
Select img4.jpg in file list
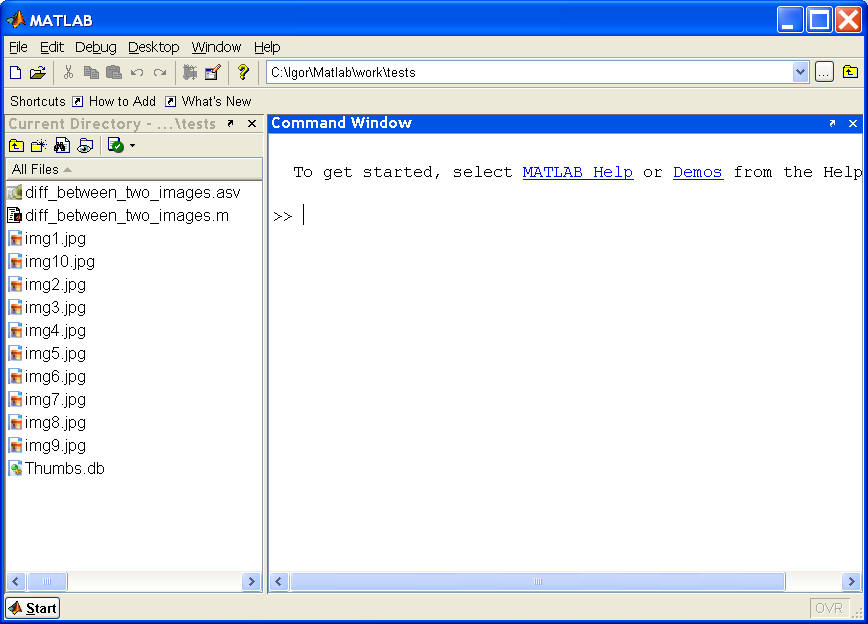55,331
